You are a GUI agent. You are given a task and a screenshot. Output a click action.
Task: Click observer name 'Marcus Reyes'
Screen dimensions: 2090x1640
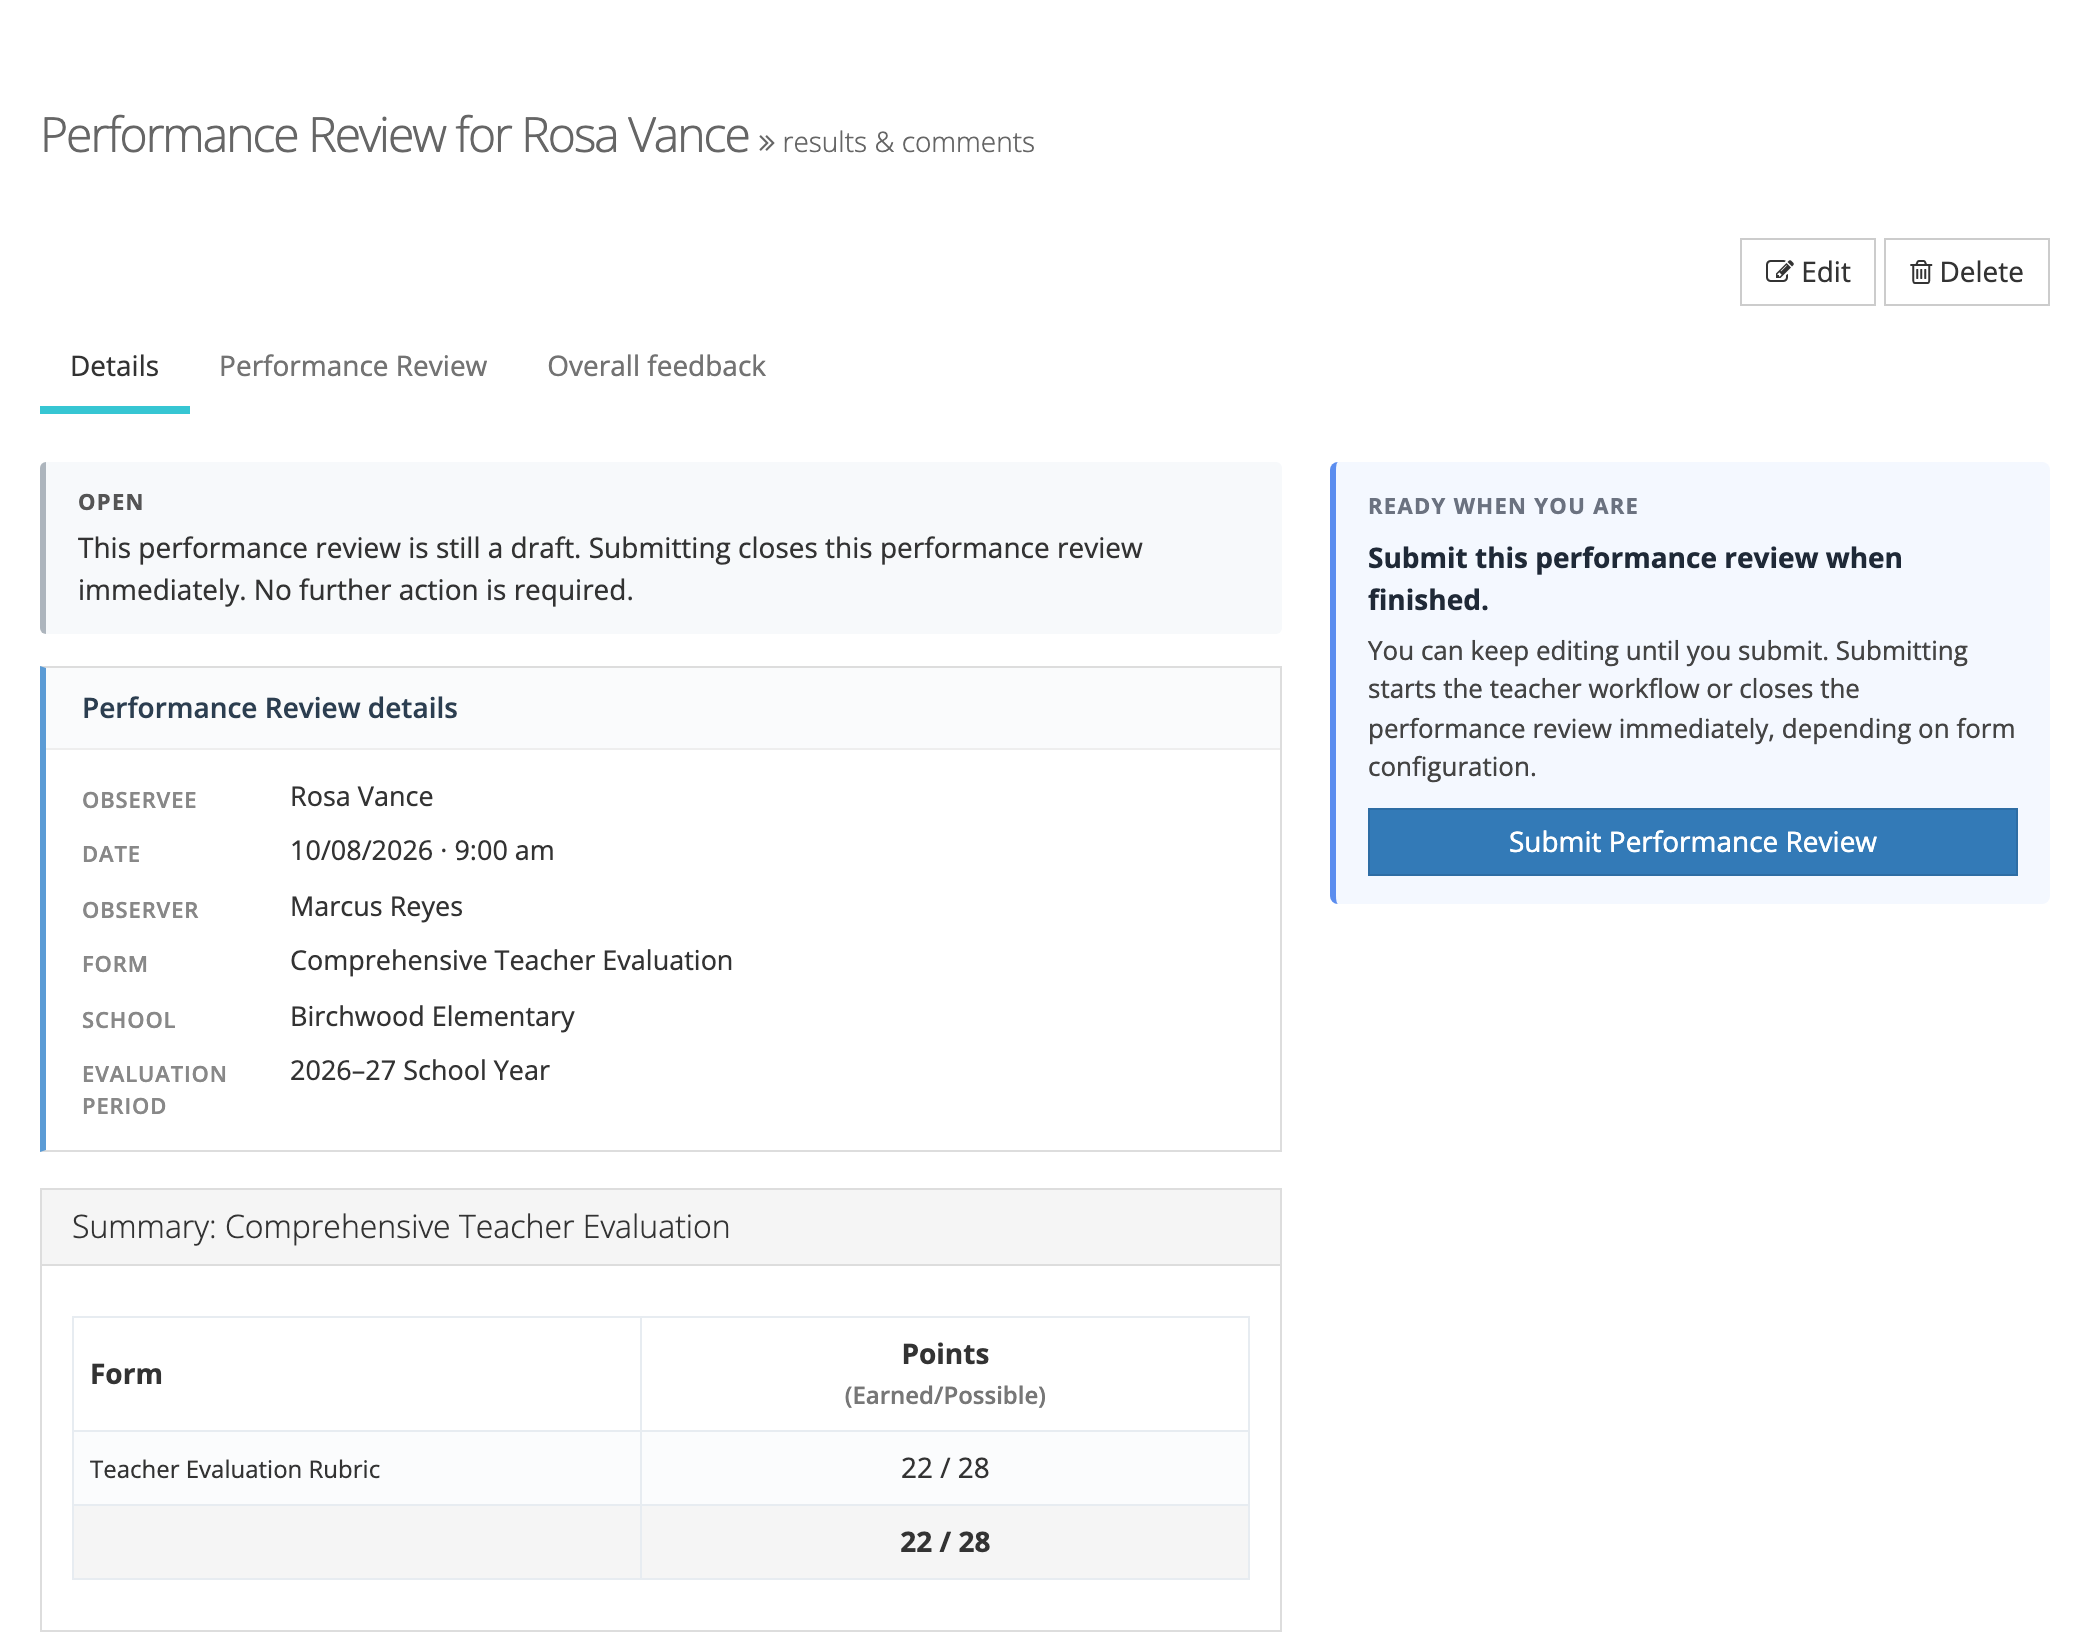[376, 906]
